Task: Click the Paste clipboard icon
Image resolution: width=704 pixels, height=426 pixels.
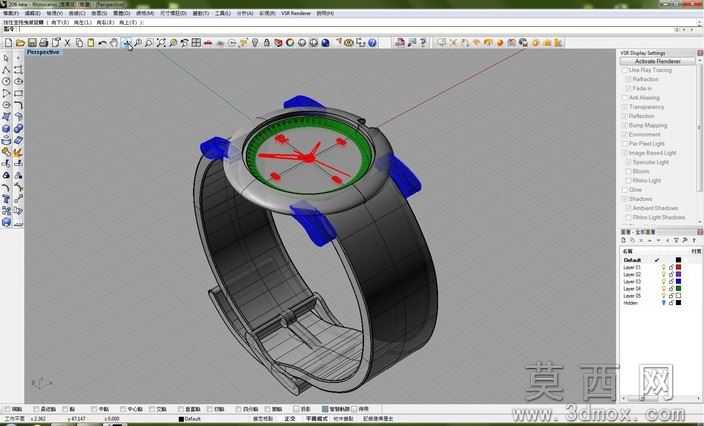Action: (x=91, y=43)
